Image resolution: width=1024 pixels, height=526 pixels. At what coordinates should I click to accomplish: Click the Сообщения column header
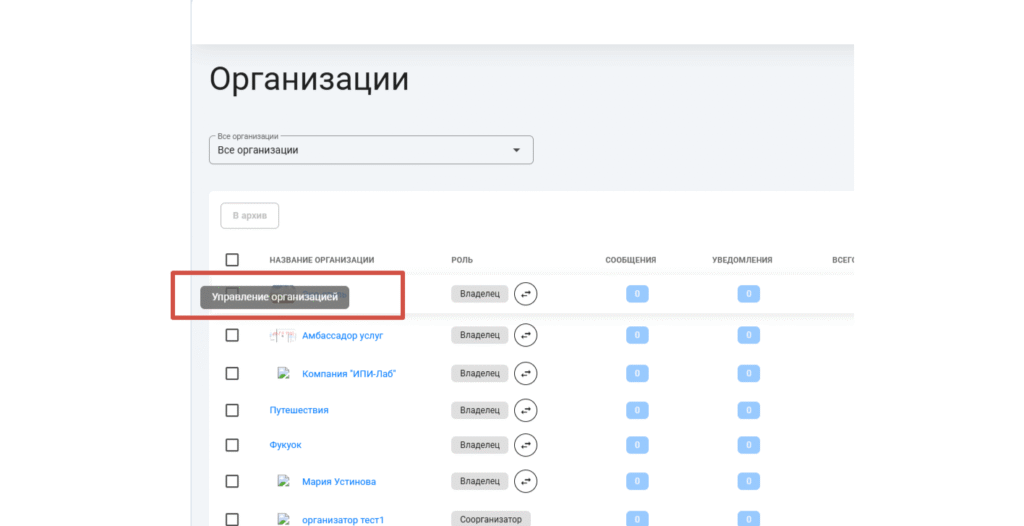(630, 260)
